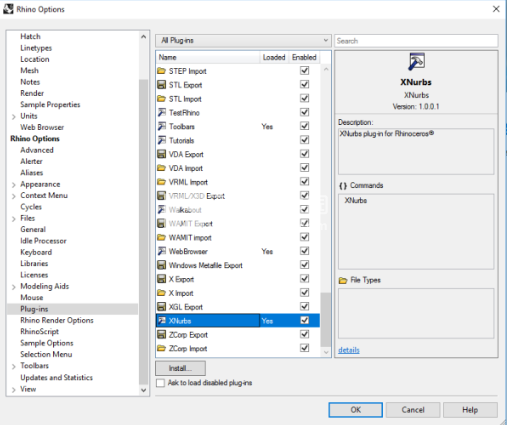Click the Toolbars plug-in icon
This screenshot has width=507, height=425.
pyautogui.click(x=161, y=126)
